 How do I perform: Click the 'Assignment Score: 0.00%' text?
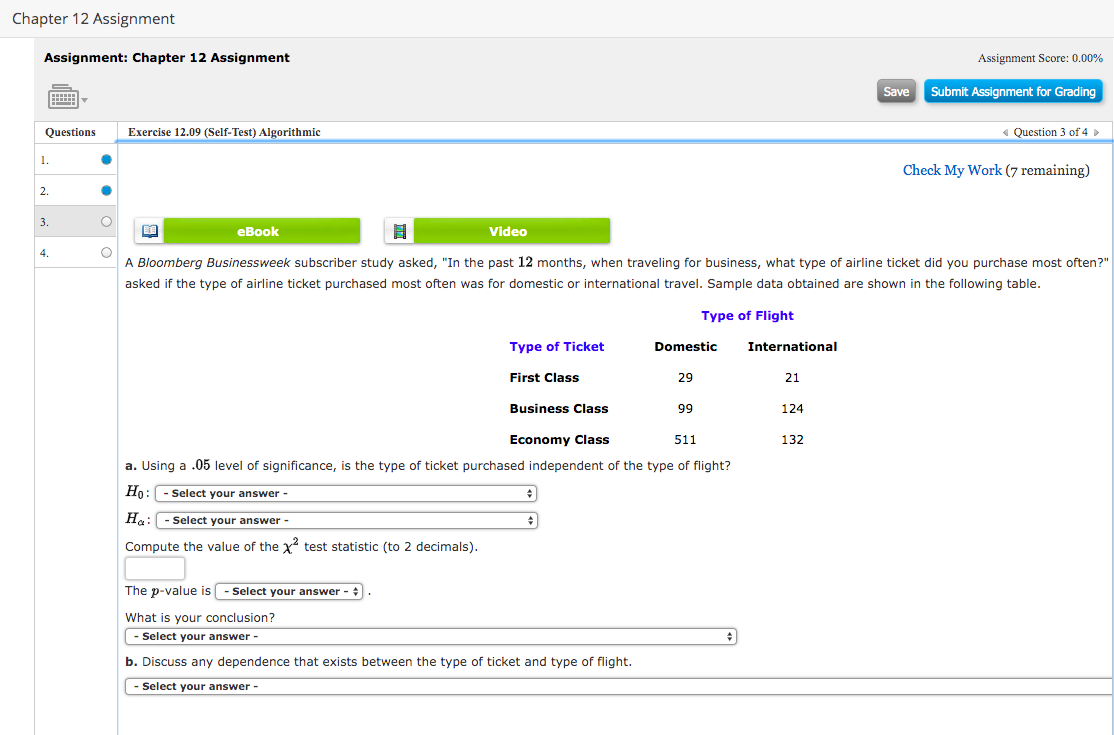click(1040, 58)
